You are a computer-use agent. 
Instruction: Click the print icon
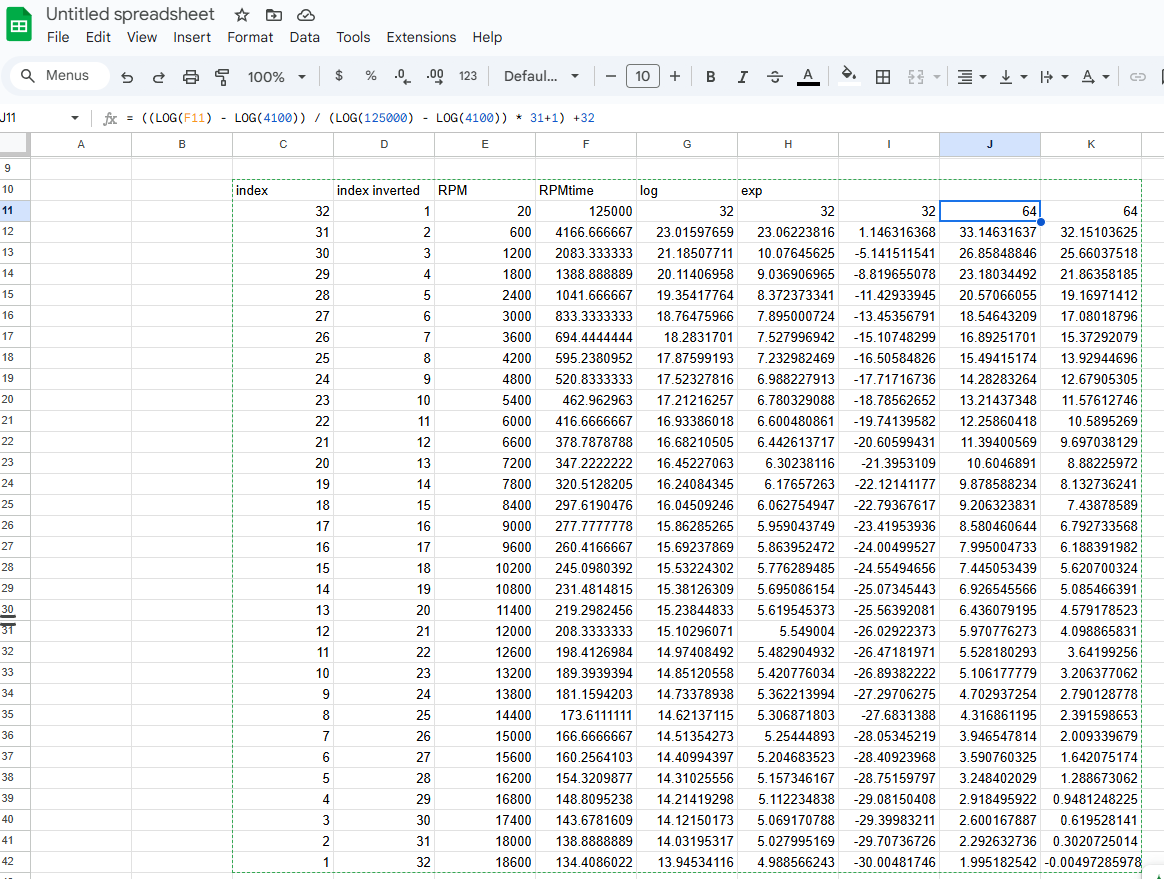(x=191, y=77)
